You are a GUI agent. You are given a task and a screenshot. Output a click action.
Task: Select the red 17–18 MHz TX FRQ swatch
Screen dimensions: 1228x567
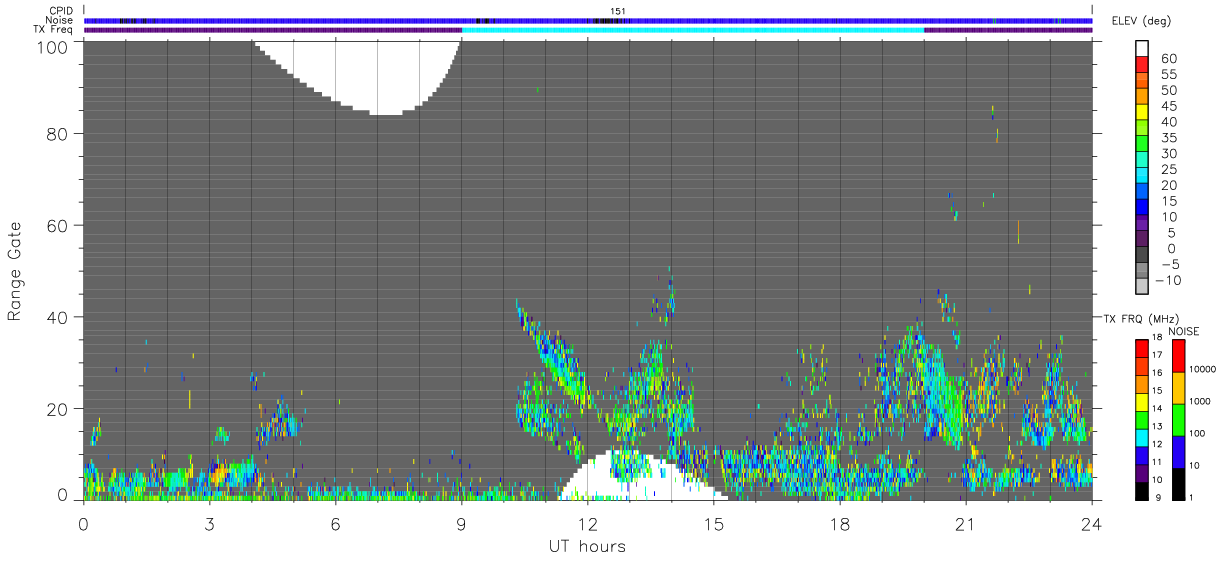1142,347
